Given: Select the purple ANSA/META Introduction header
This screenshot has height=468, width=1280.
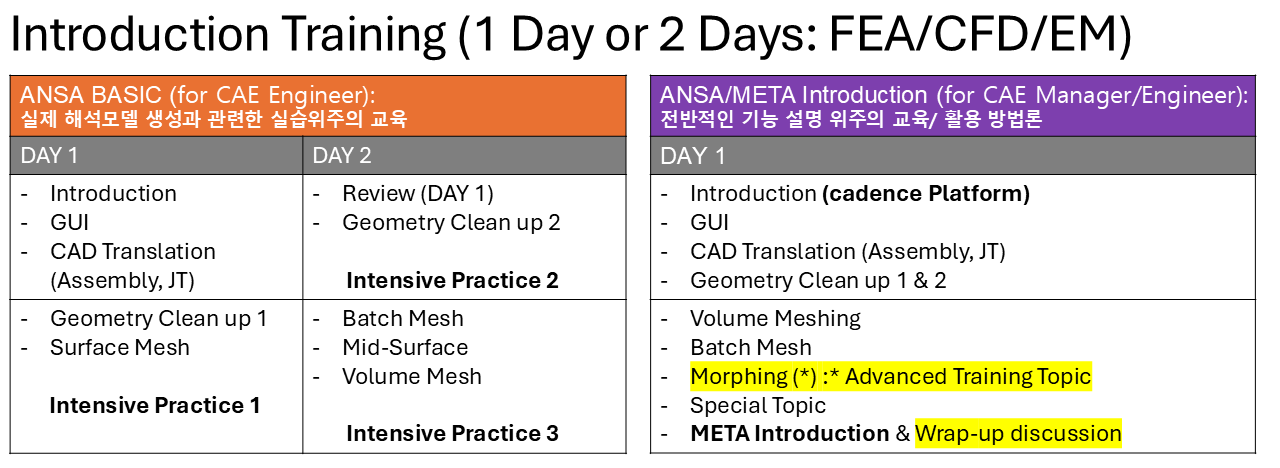Looking at the screenshot, I should pyautogui.click(x=953, y=106).
